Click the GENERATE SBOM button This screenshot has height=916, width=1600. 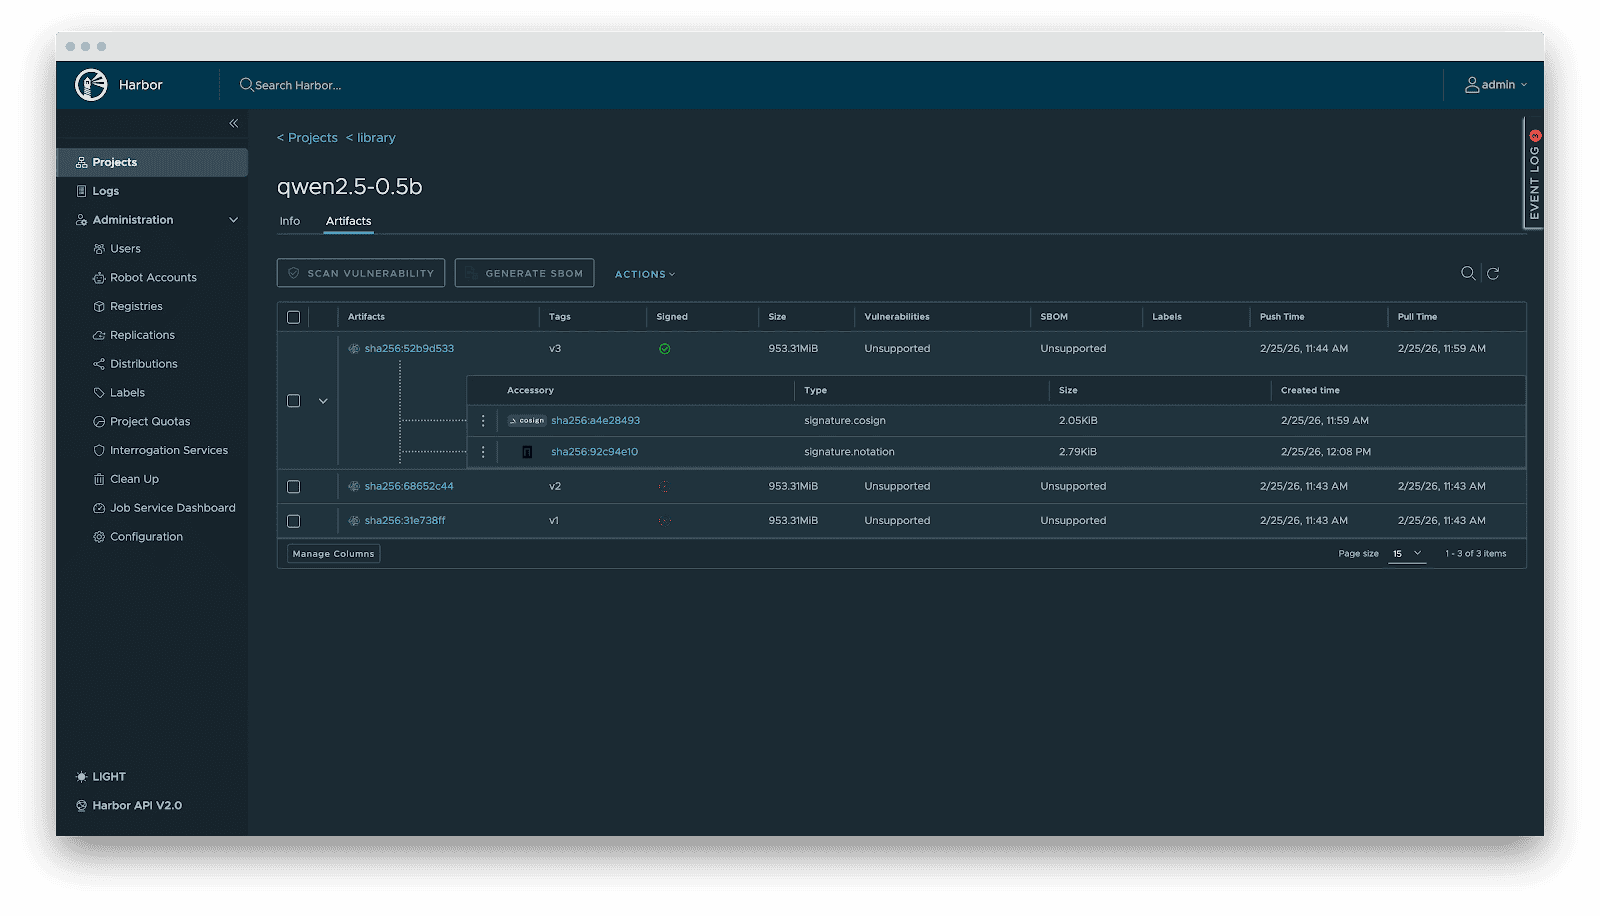524,272
